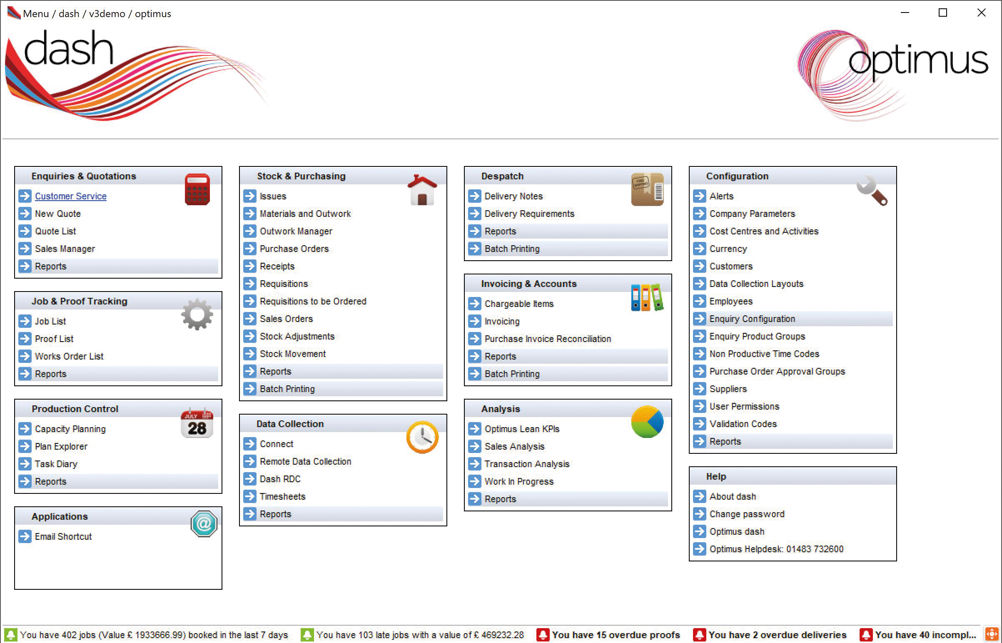
Task: Click the pie chart icon in Analysis
Action: (x=647, y=422)
